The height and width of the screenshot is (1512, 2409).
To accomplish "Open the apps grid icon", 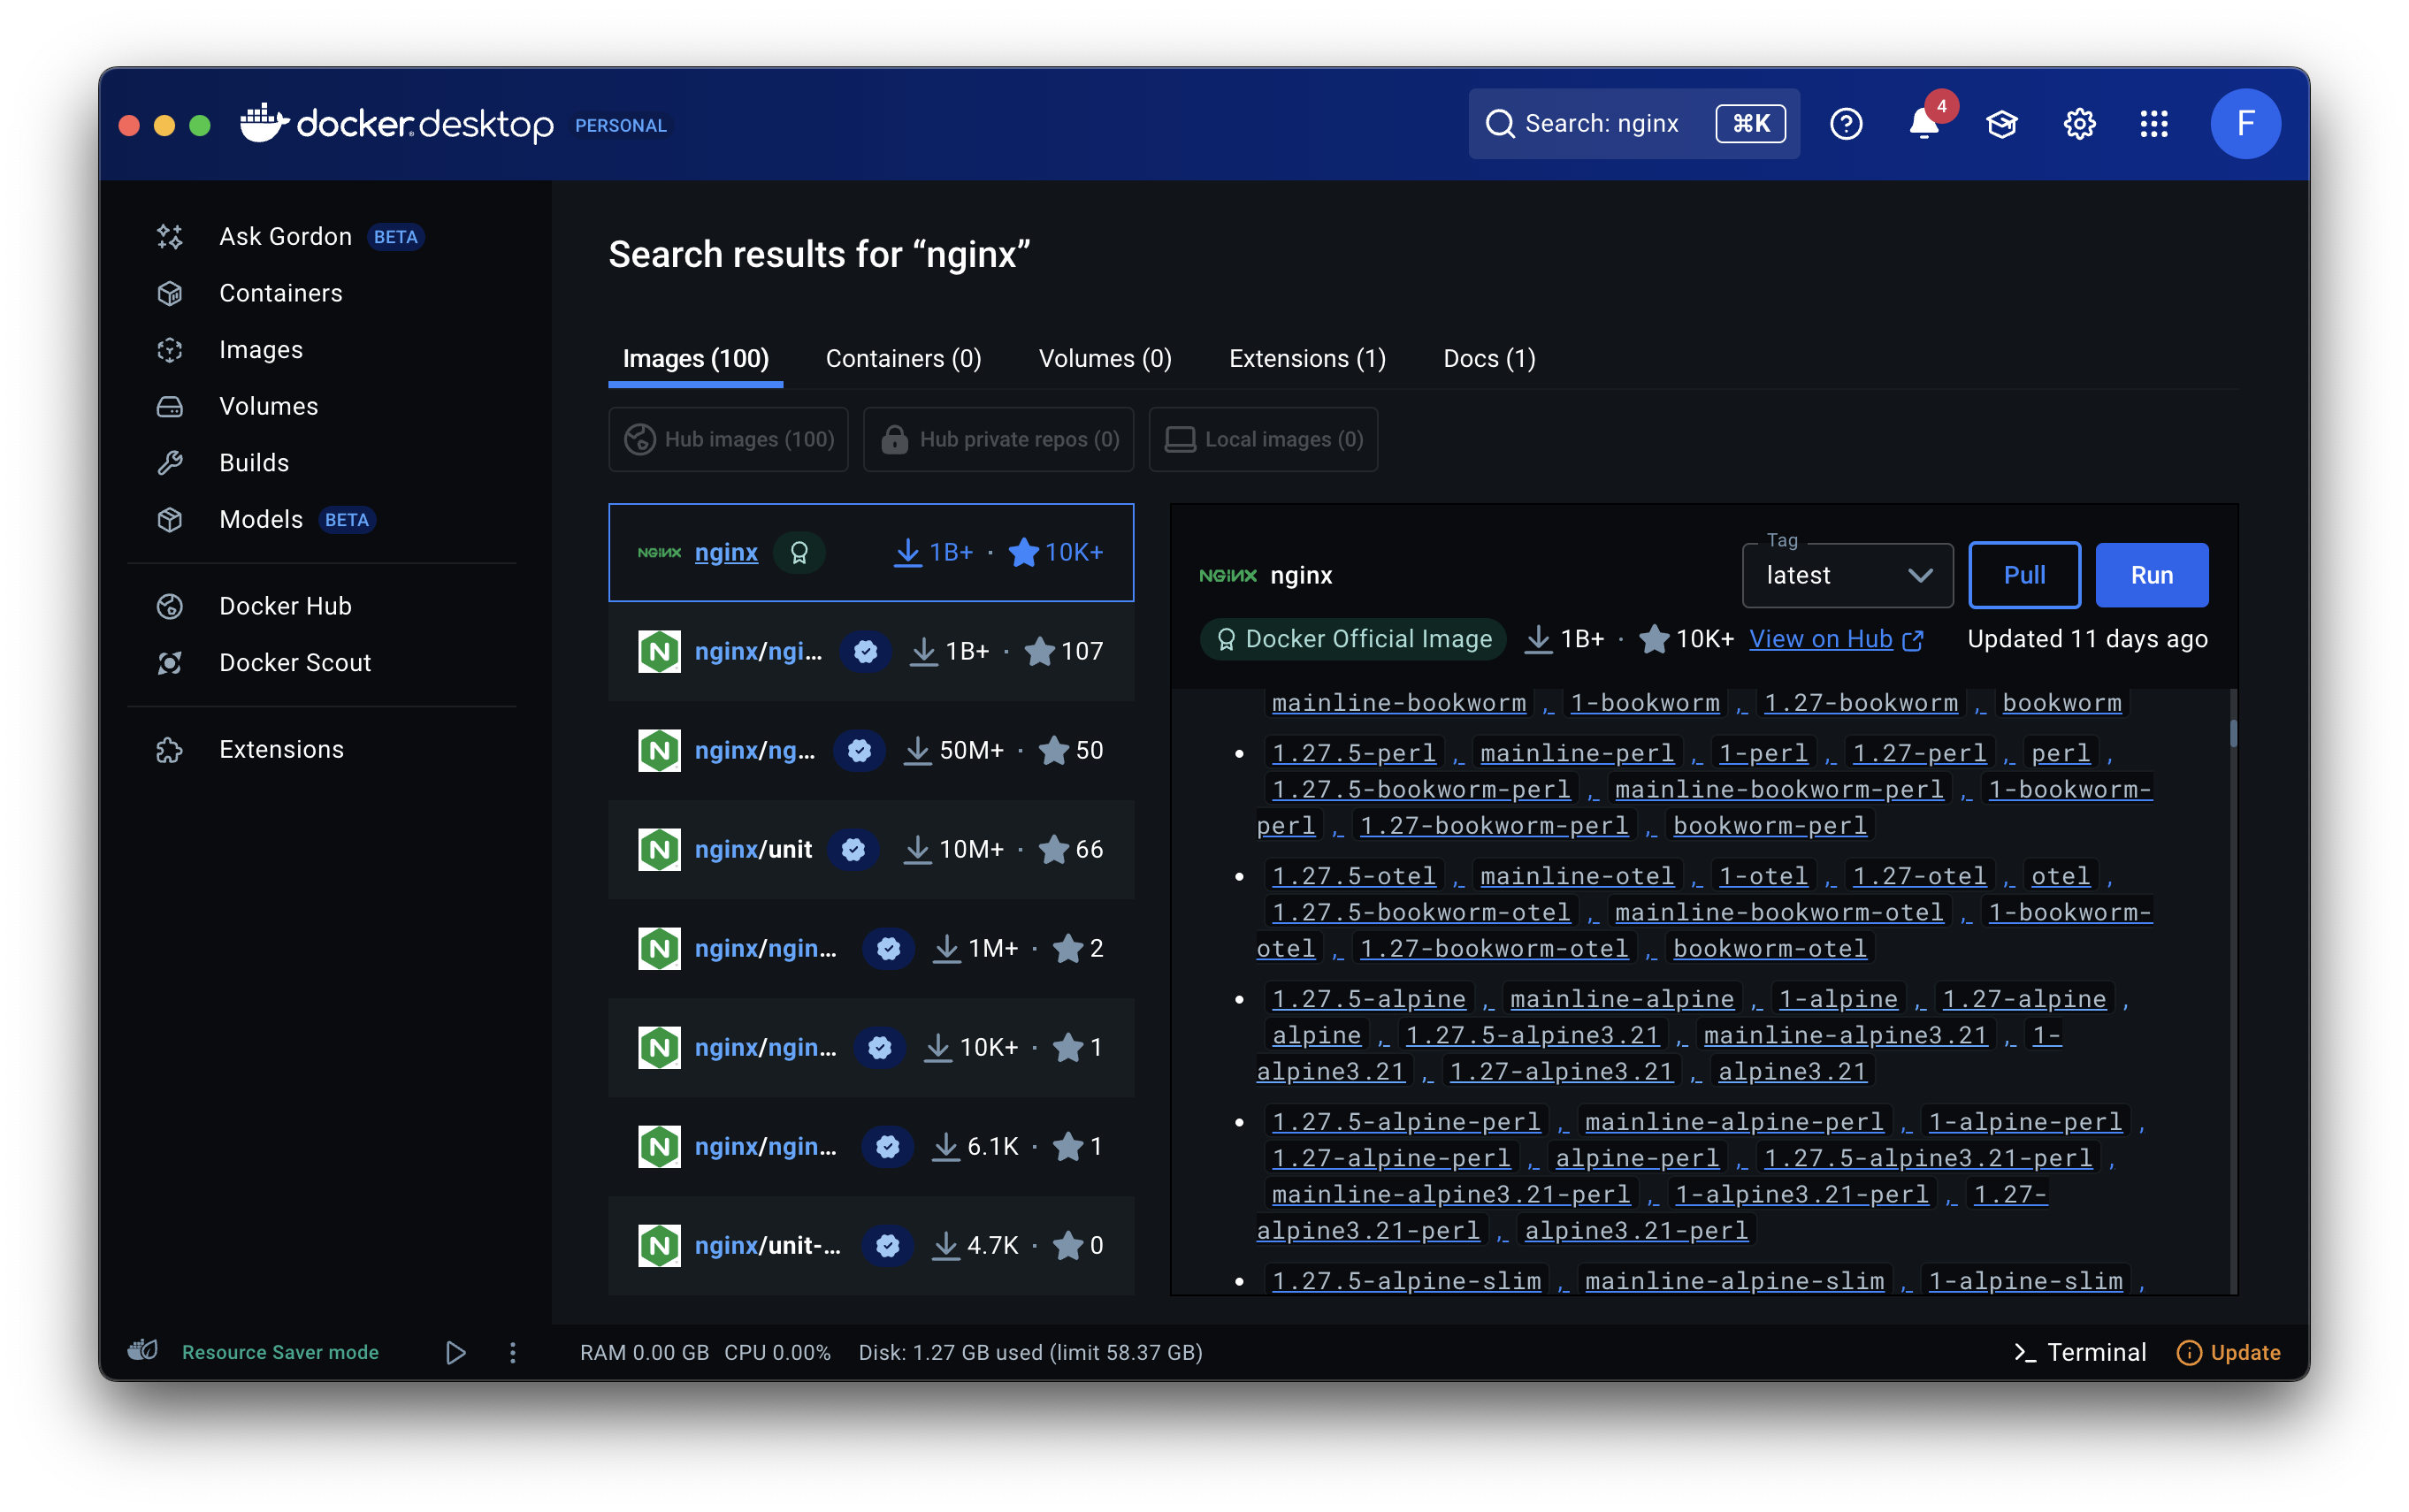I will pyautogui.click(x=2154, y=124).
